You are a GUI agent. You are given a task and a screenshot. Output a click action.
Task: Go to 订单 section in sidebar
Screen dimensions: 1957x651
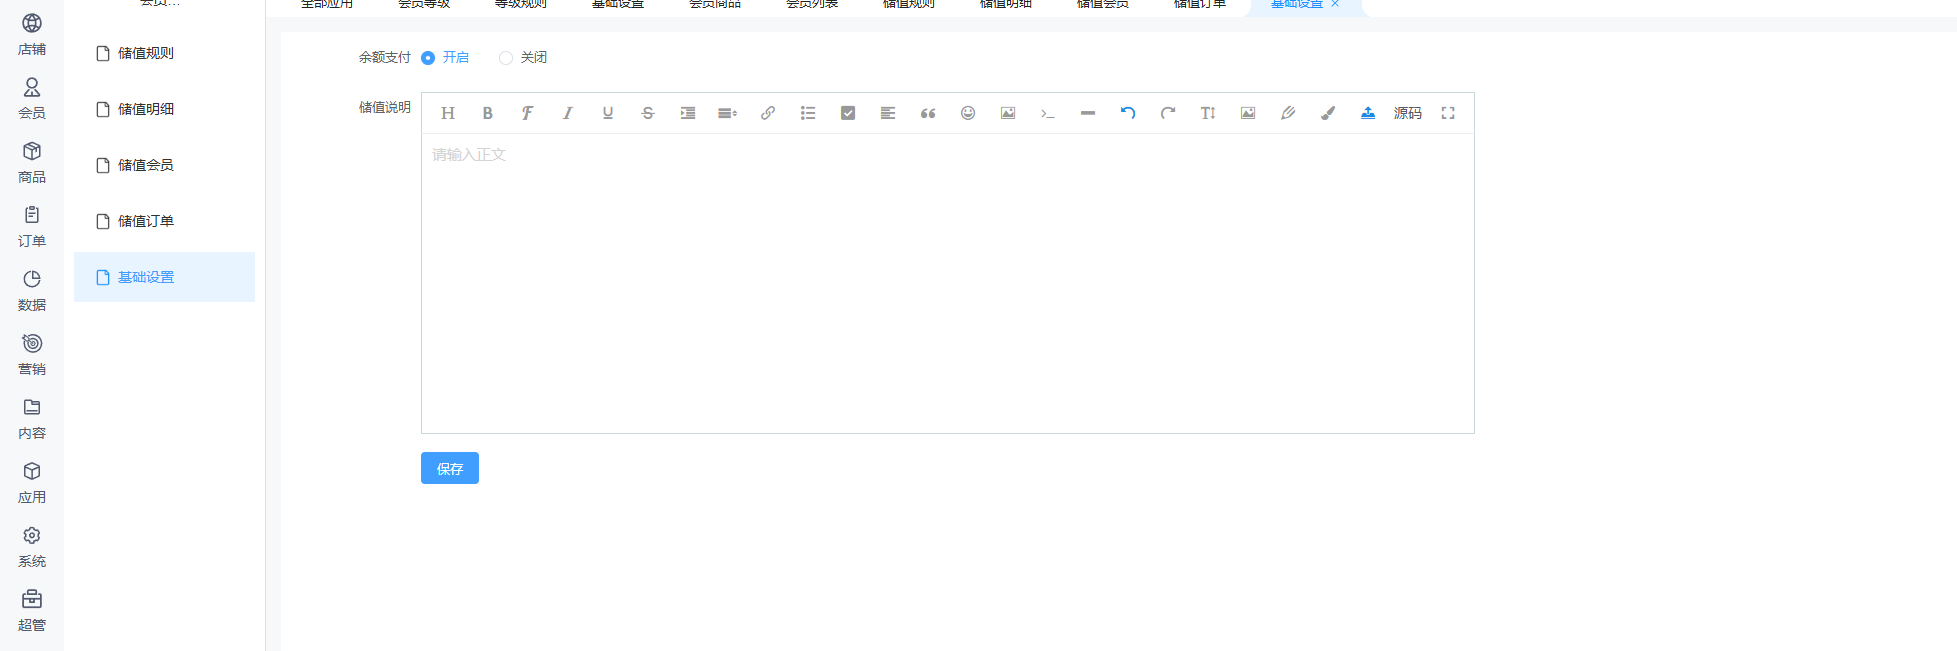pyautogui.click(x=32, y=227)
